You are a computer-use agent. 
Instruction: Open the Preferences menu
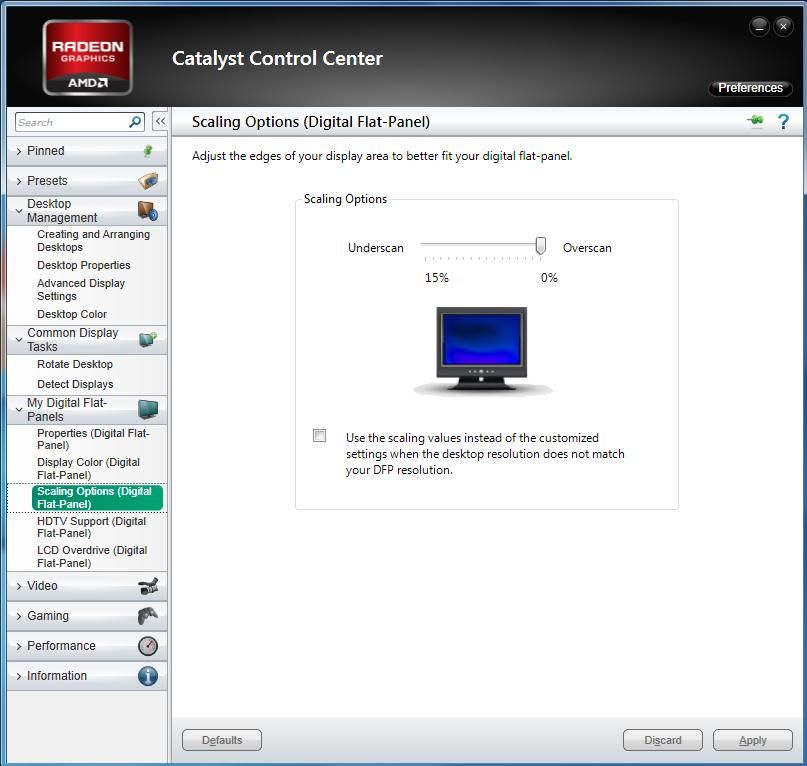coord(750,88)
